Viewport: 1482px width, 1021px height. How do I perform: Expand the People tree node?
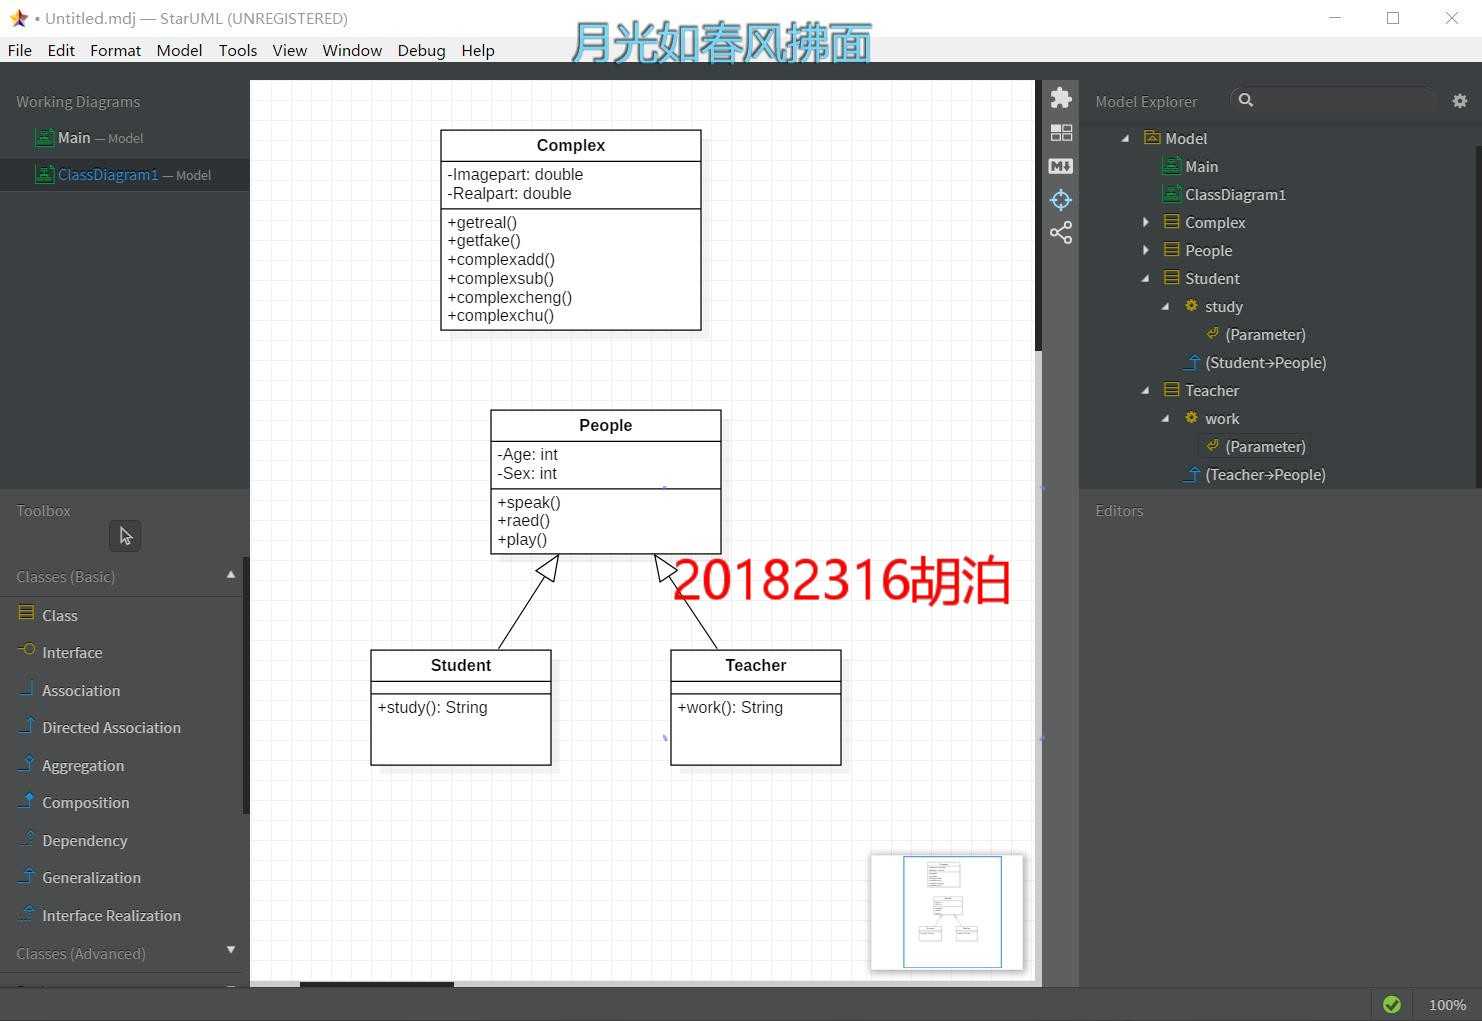click(1146, 250)
